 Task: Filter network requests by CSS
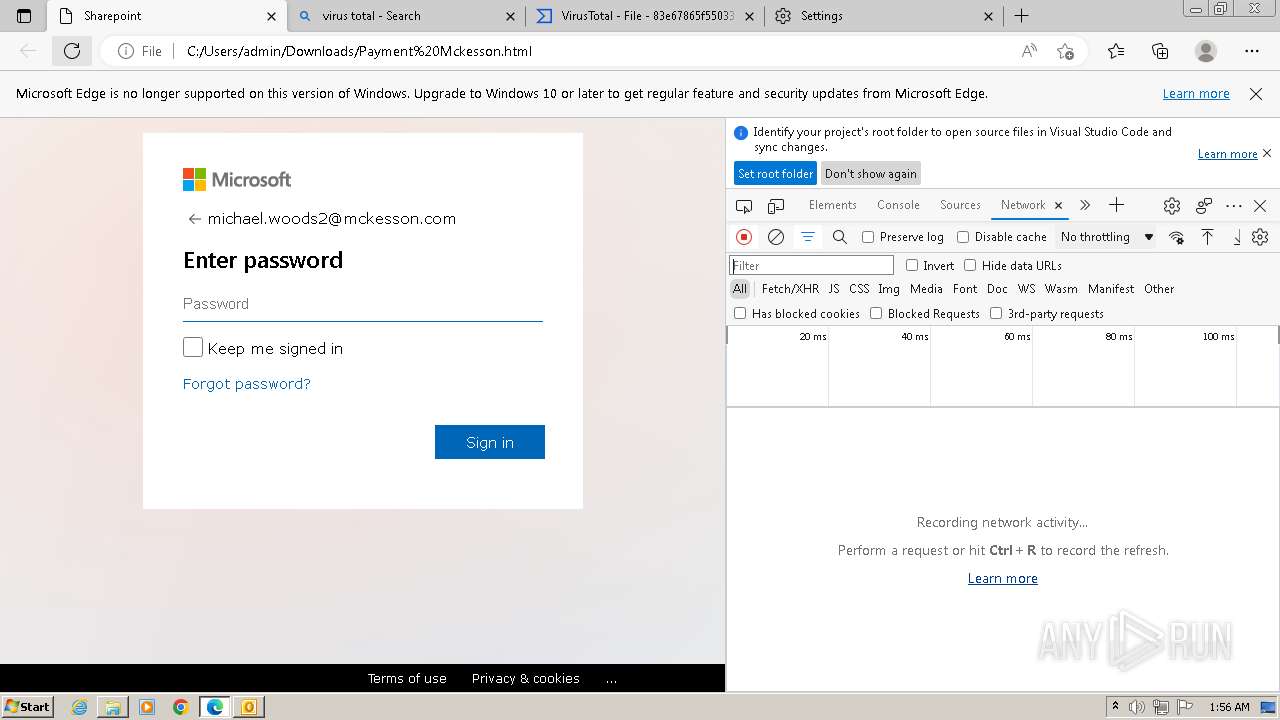pyautogui.click(x=859, y=289)
